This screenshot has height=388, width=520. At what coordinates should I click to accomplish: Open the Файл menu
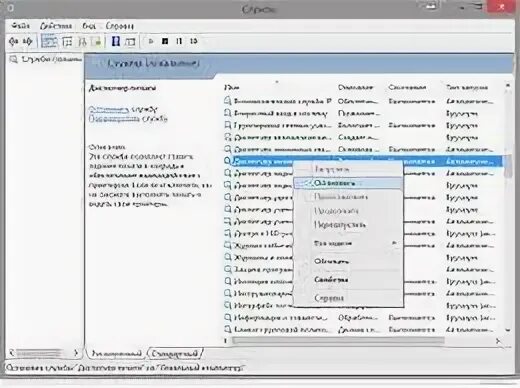(x=20, y=26)
